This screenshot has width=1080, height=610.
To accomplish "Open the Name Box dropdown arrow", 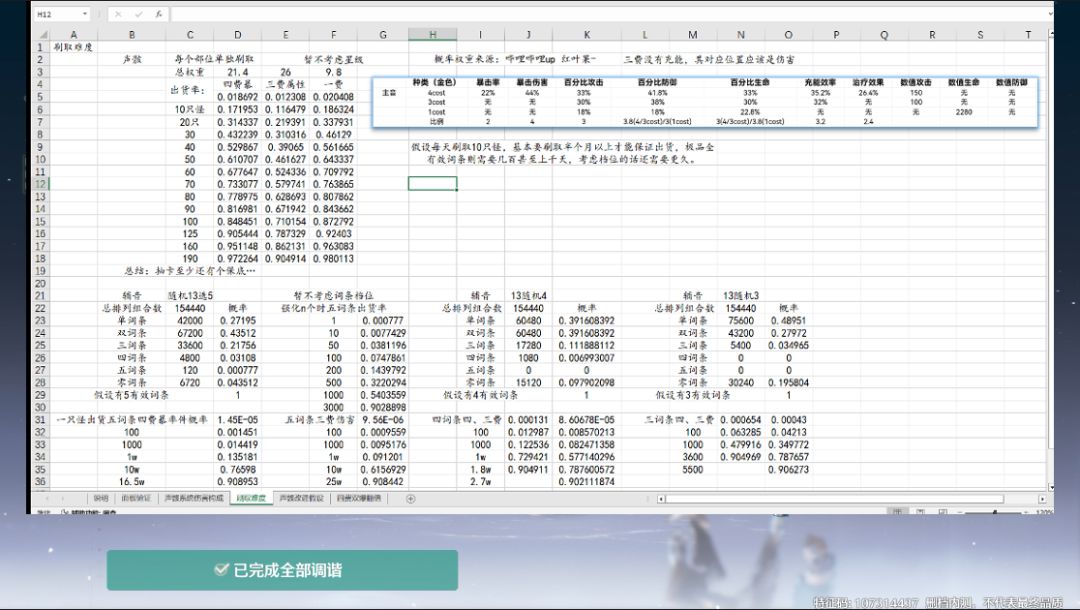I will pyautogui.click(x=85, y=14).
